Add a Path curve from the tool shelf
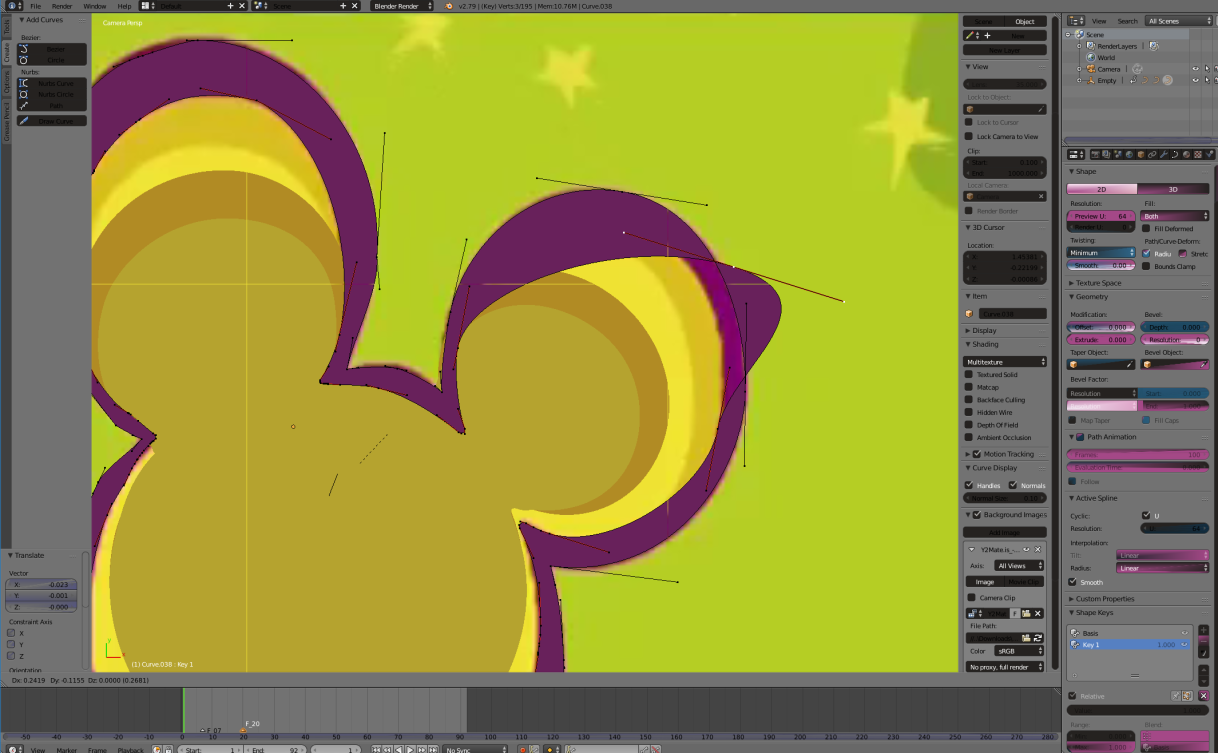Viewport: 1218px width, 753px height. [x=51, y=105]
